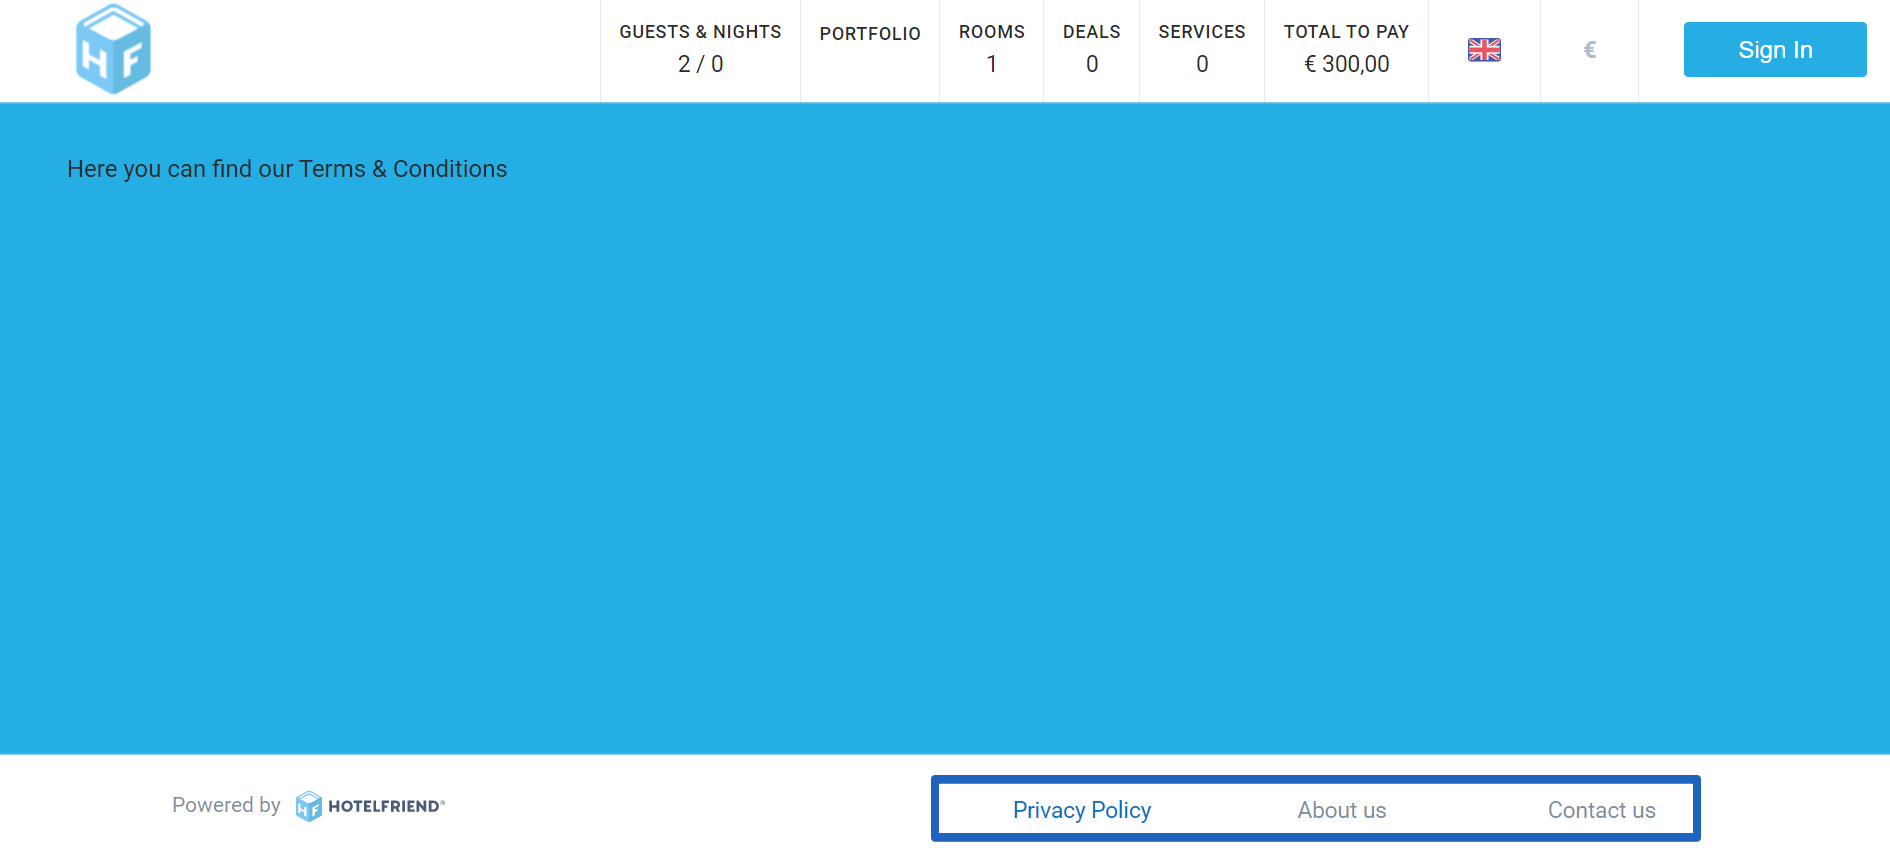Viewport: 1890px width, 848px height.
Task: Open the Services header item
Action: pos(1202,50)
